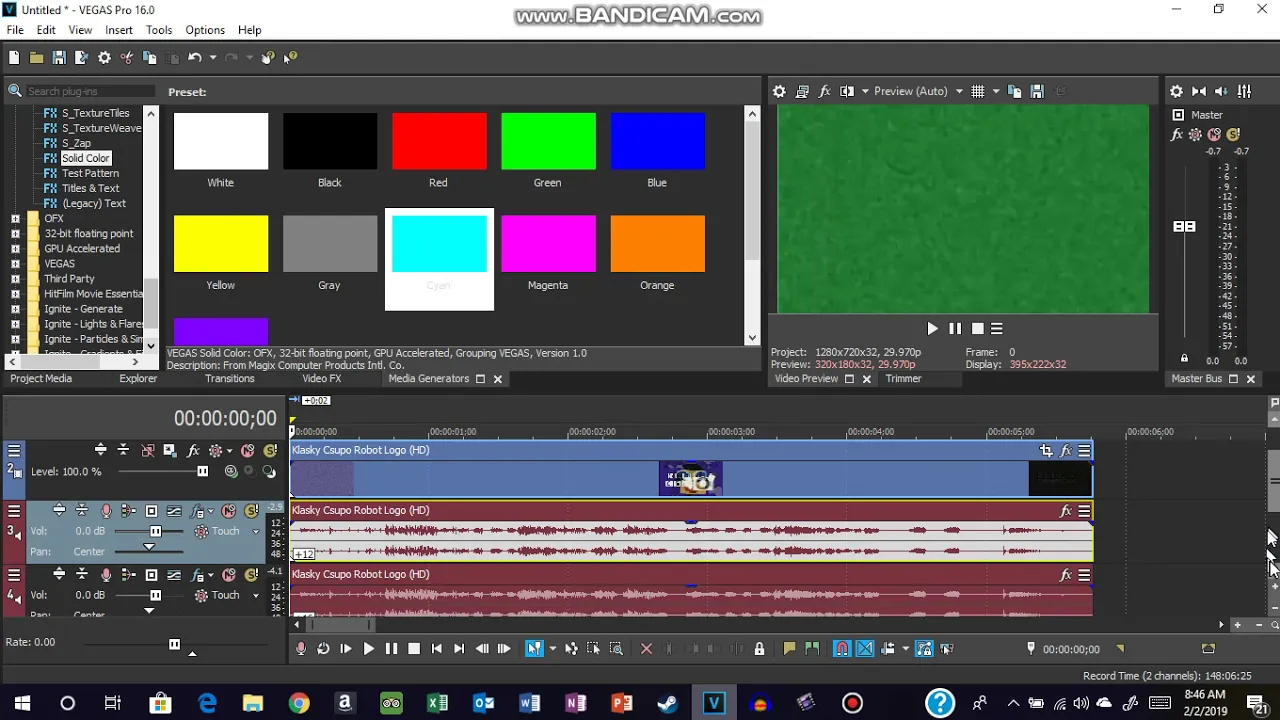The height and width of the screenshot is (720, 1280).
Task: Switch to the Video FX tab
Action: [322, 379]
